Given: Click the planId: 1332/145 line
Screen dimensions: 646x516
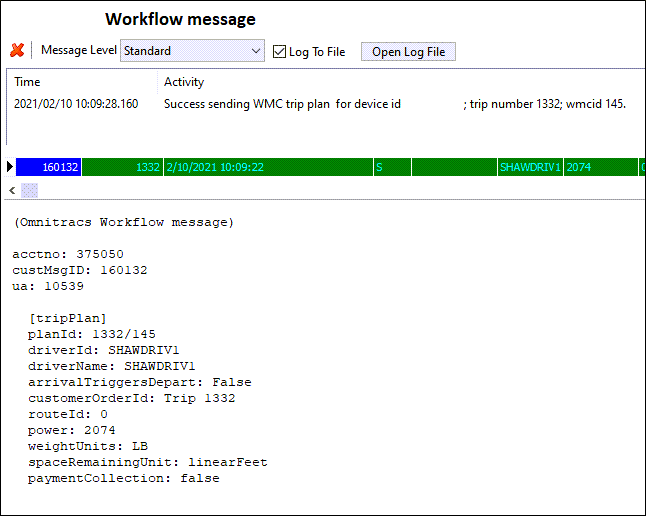Looking at the screenshot, I should coord(92,334).
